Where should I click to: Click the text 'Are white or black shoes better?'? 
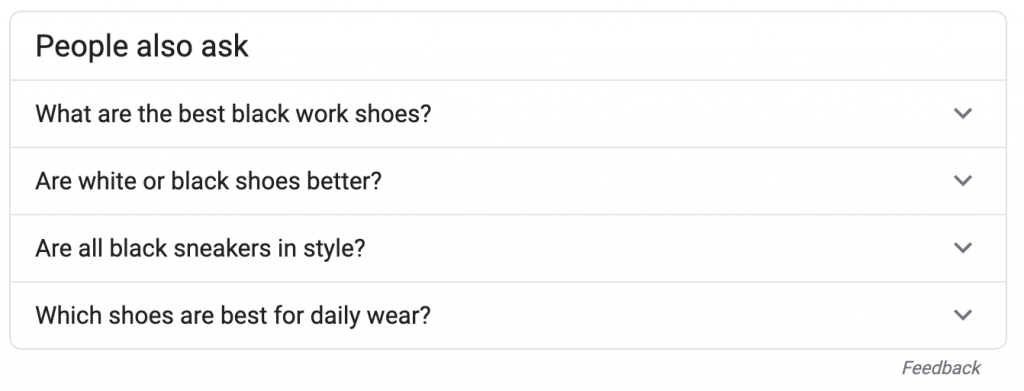pyautogui.click(x=208, y=181)
